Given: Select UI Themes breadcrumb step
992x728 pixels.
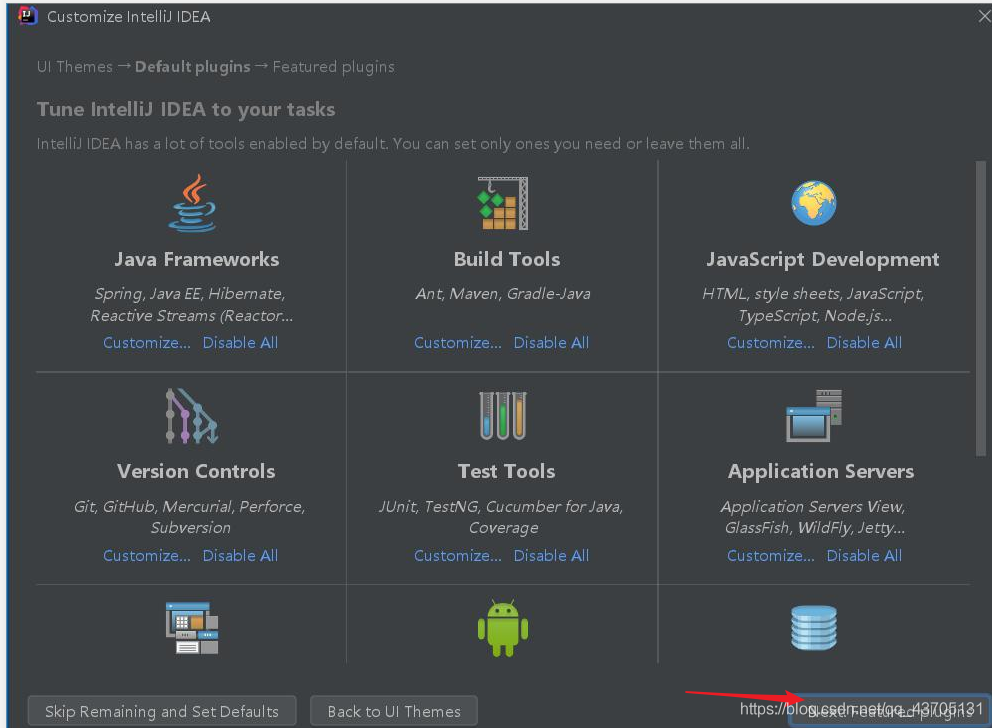Looking at the screenshot, I should [75, 66].
